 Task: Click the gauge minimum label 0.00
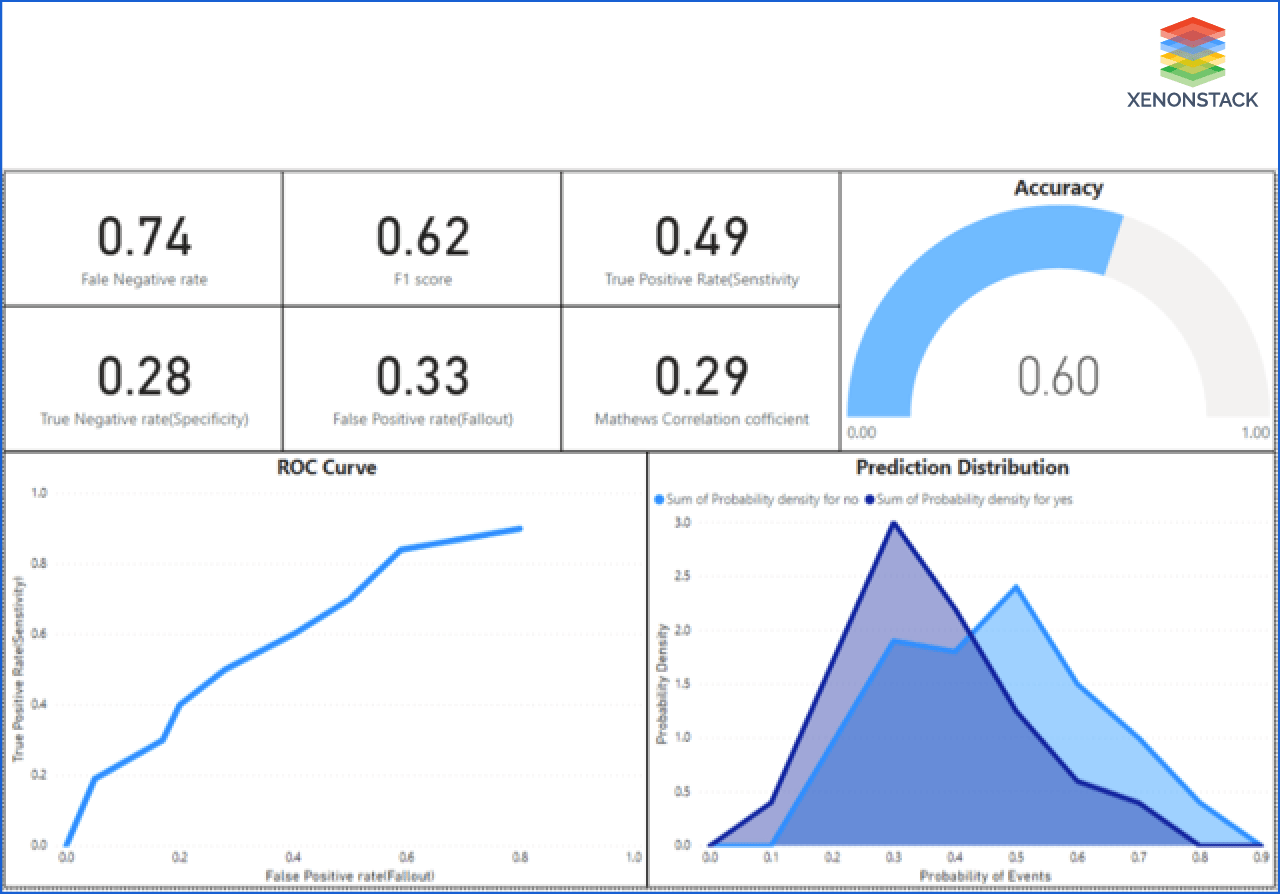(x=860, y=433)
